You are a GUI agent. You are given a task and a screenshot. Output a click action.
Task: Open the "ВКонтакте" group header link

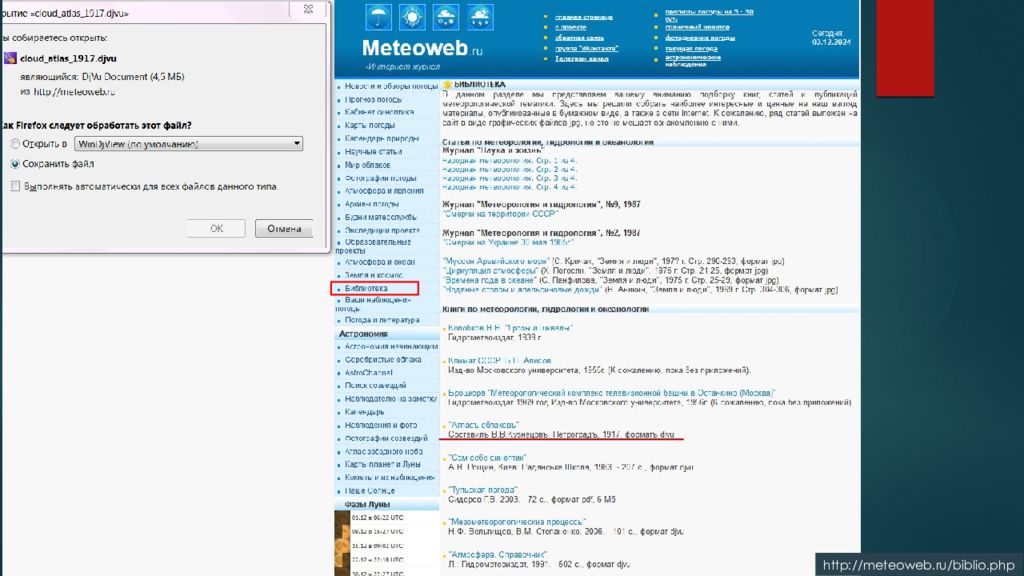(x=586, y=48)
